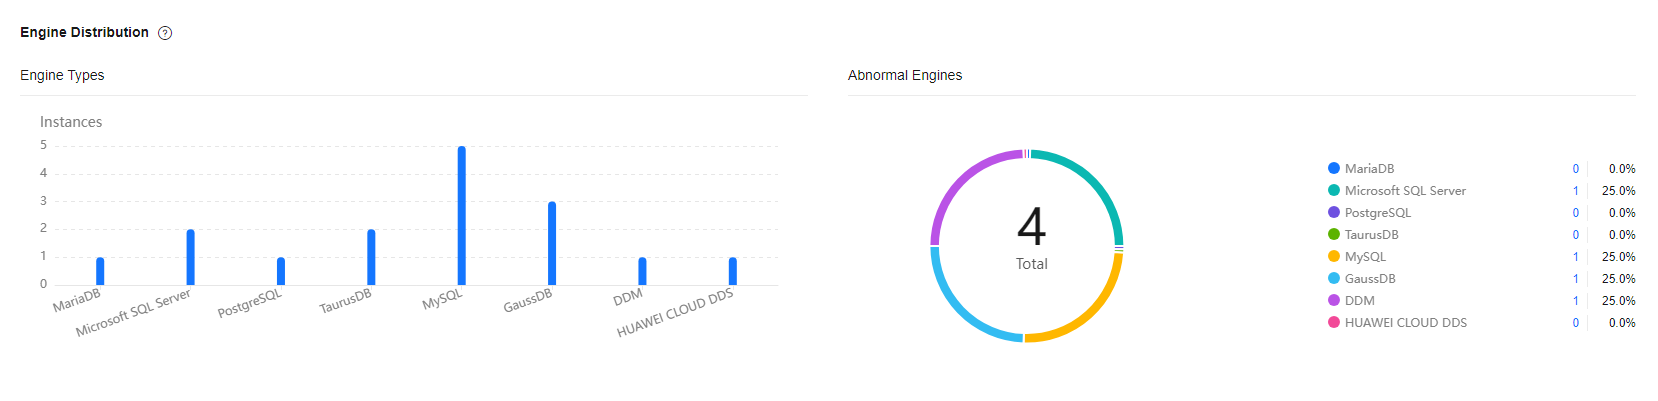The image size is (1658, 401).
Task: Toggle the PostgreSQL legend item
Action: 1377,212
